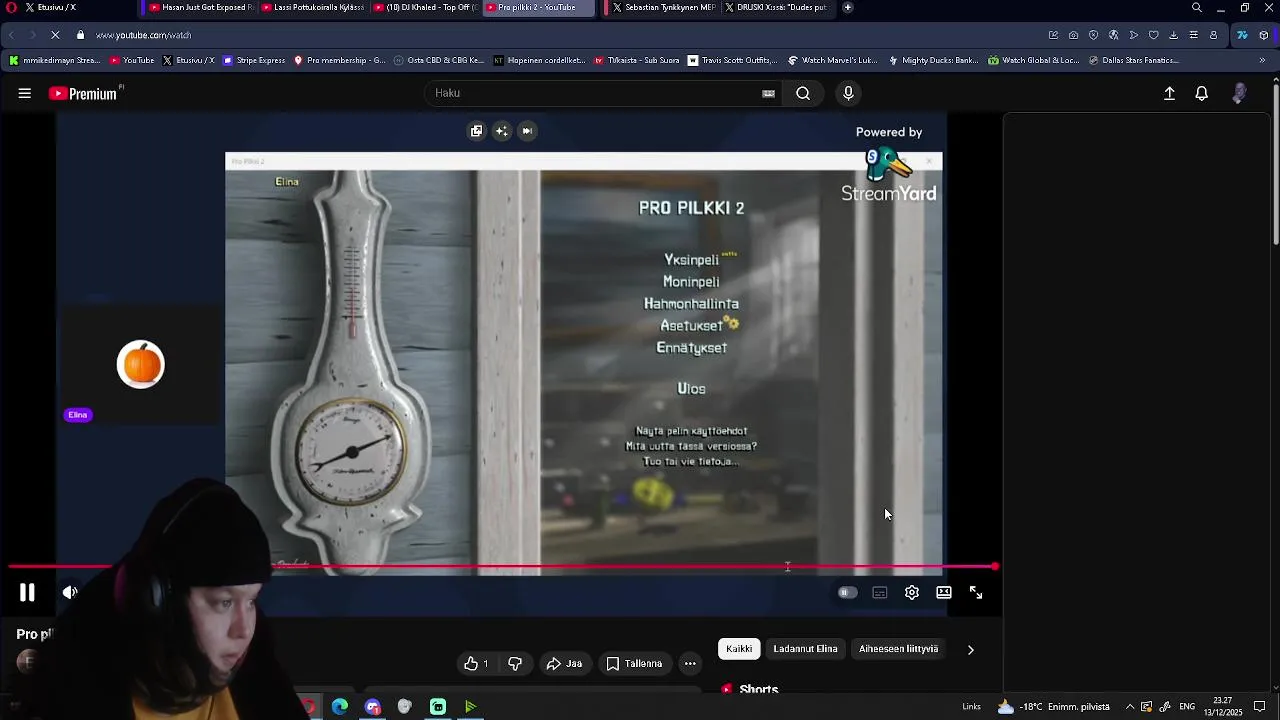Expand bookmarks bar overflow chevron

pos(1262,60)
